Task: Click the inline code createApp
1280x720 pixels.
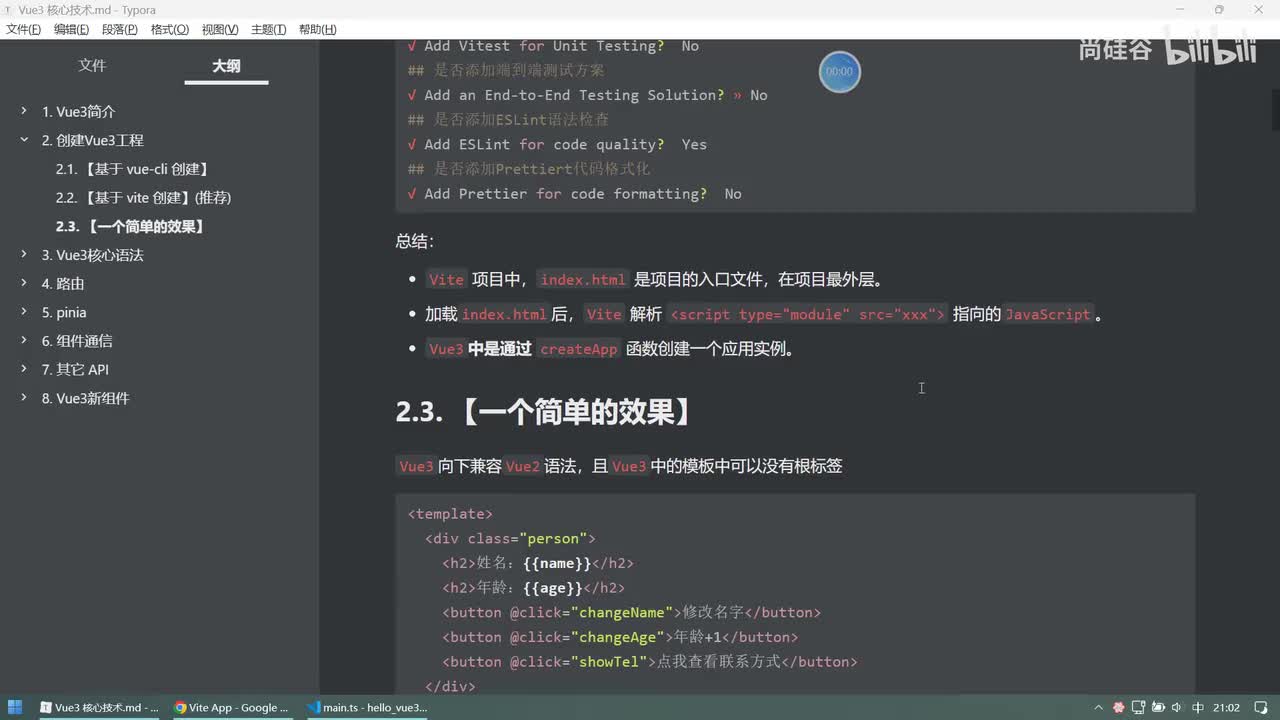Action: tap(578, 349)
